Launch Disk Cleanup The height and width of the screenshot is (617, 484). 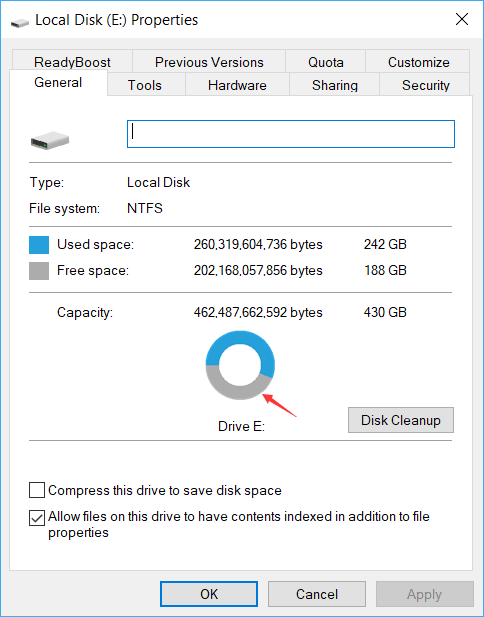(x=401, y=420)
